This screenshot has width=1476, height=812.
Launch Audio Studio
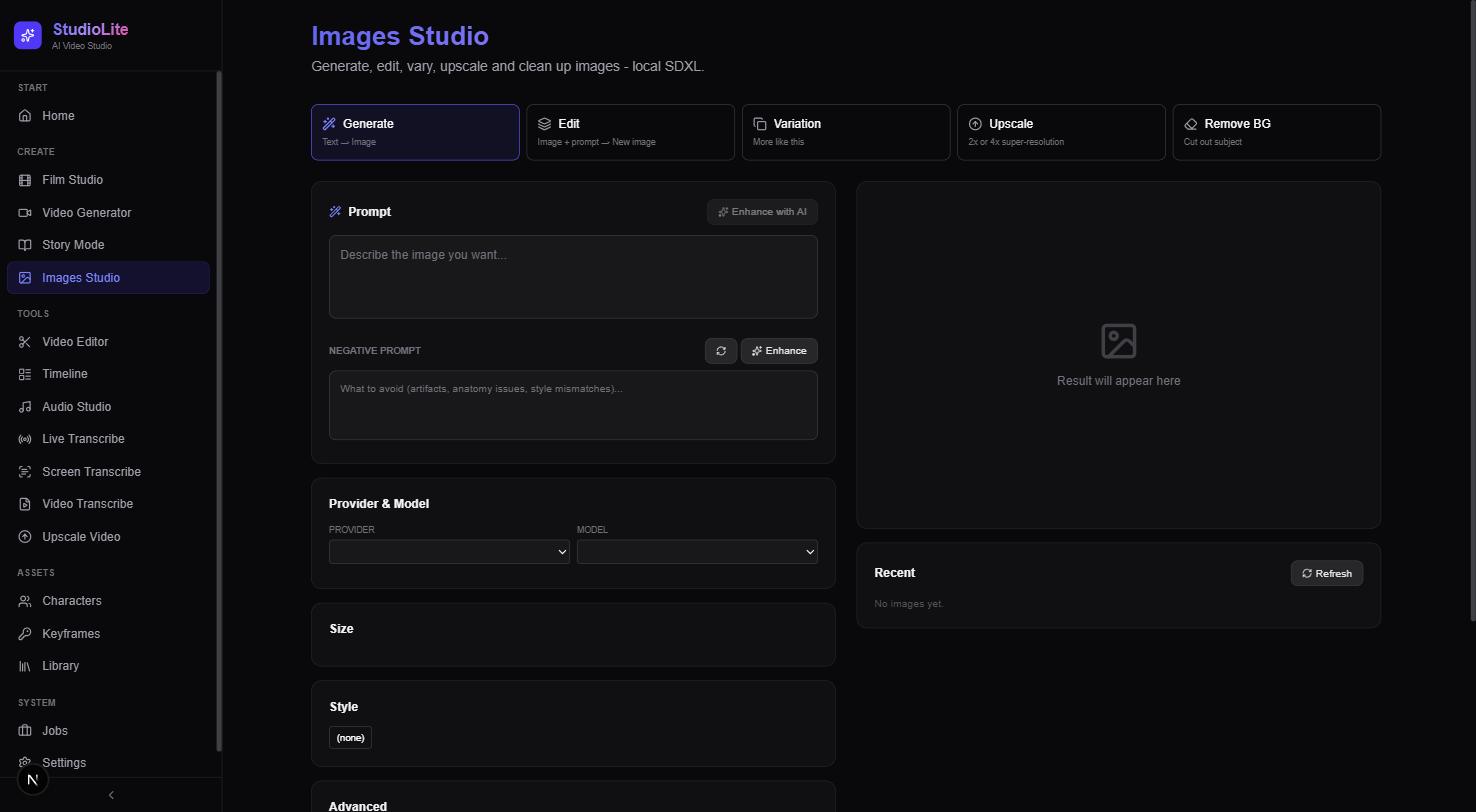(x=108, y=407)
